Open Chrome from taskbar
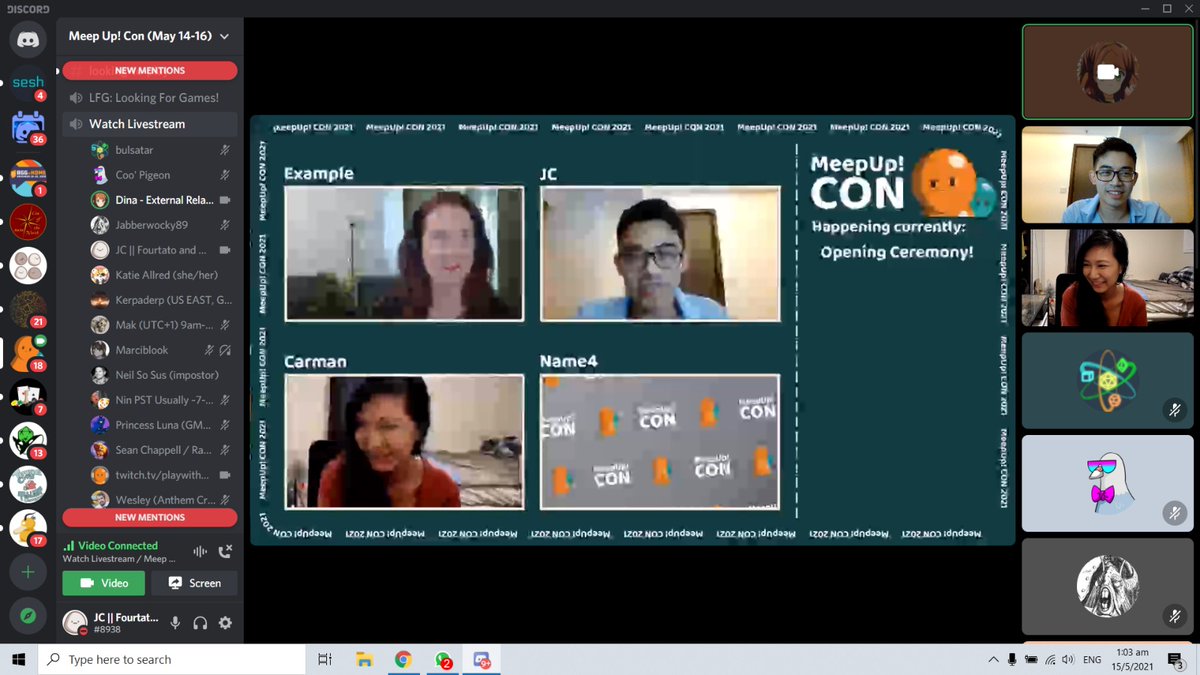Screen dimensions: 1200x675 (403, 659)
